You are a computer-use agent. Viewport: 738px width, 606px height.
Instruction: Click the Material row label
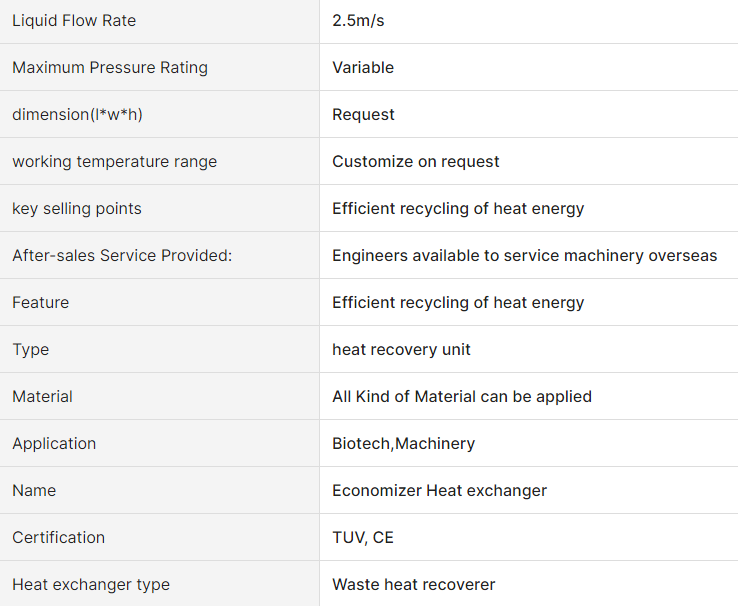click(x=42, y=397)
